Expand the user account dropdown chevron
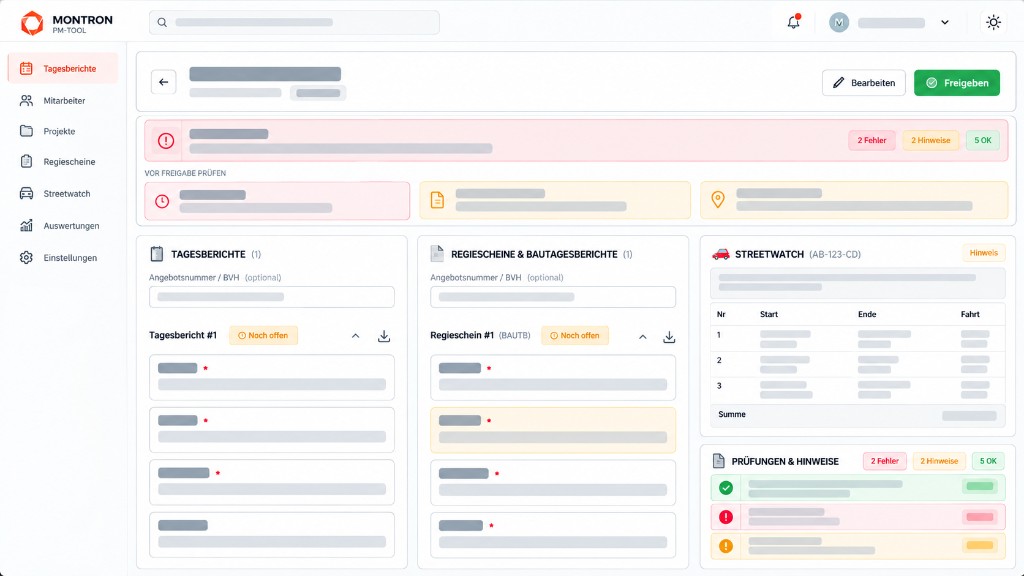The width and height of the screenshot is (1024, 576). 944,22
